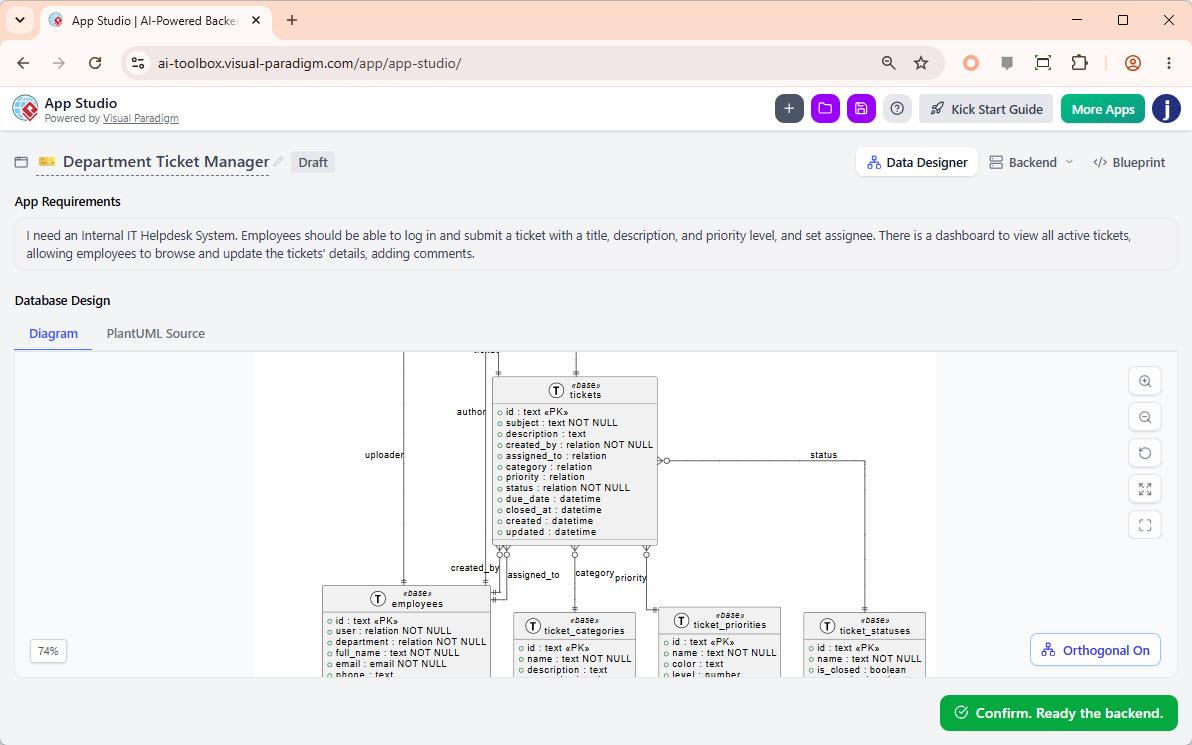Select the ticket_priorities table header
This screenshot has width=1192, height=745.
click(x=719, y=620)
